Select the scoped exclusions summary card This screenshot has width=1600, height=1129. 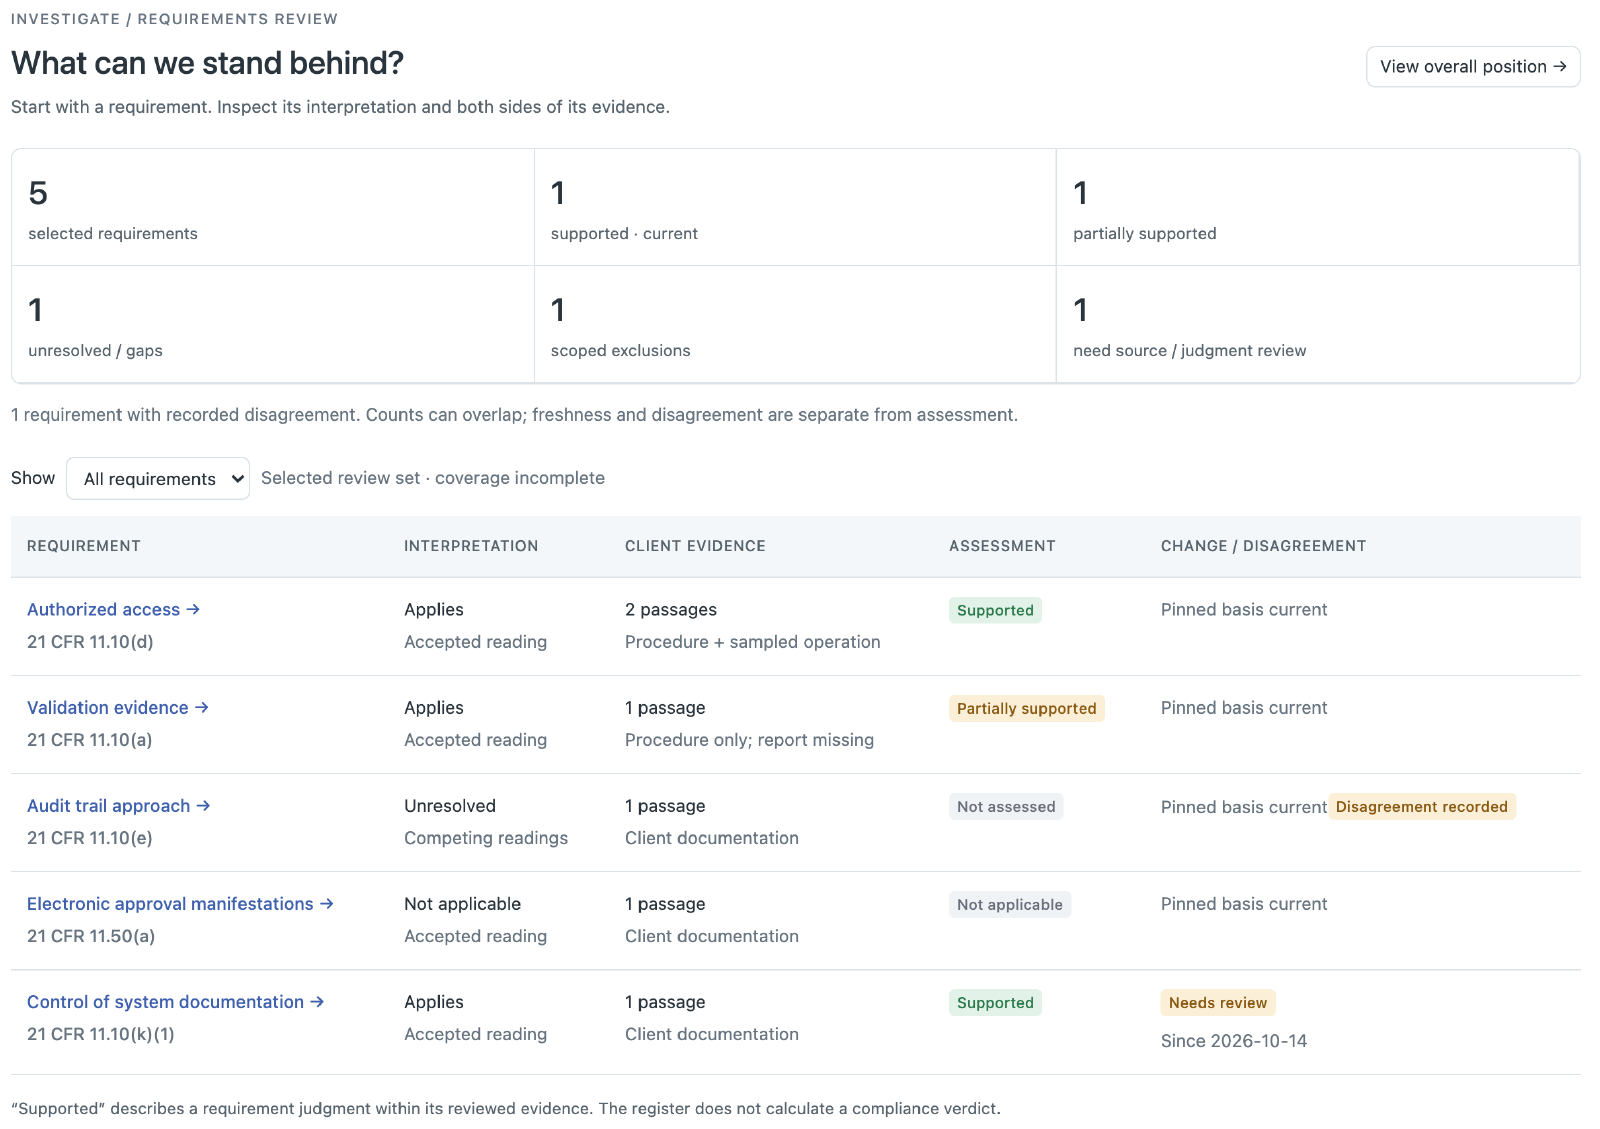pos(795,324)
